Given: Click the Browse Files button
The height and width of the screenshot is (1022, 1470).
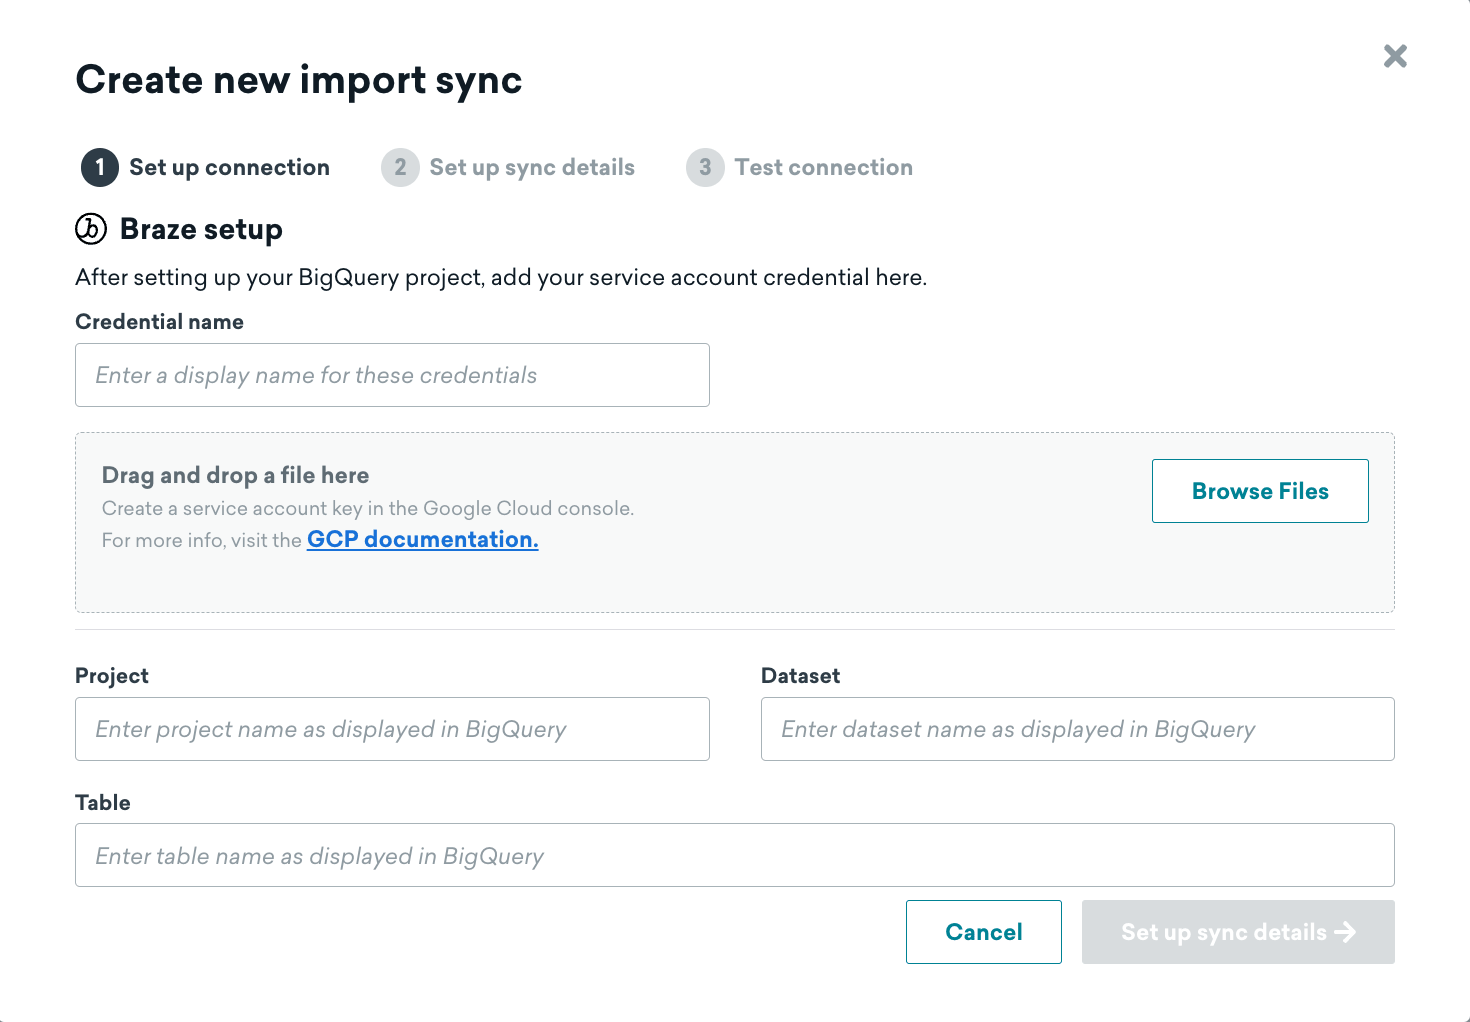Looking at the screenshot, I should coord(1260,491).
